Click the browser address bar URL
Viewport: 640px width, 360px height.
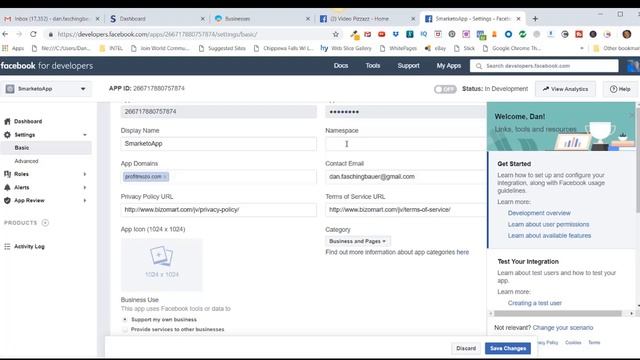click(x=157, y=34)
